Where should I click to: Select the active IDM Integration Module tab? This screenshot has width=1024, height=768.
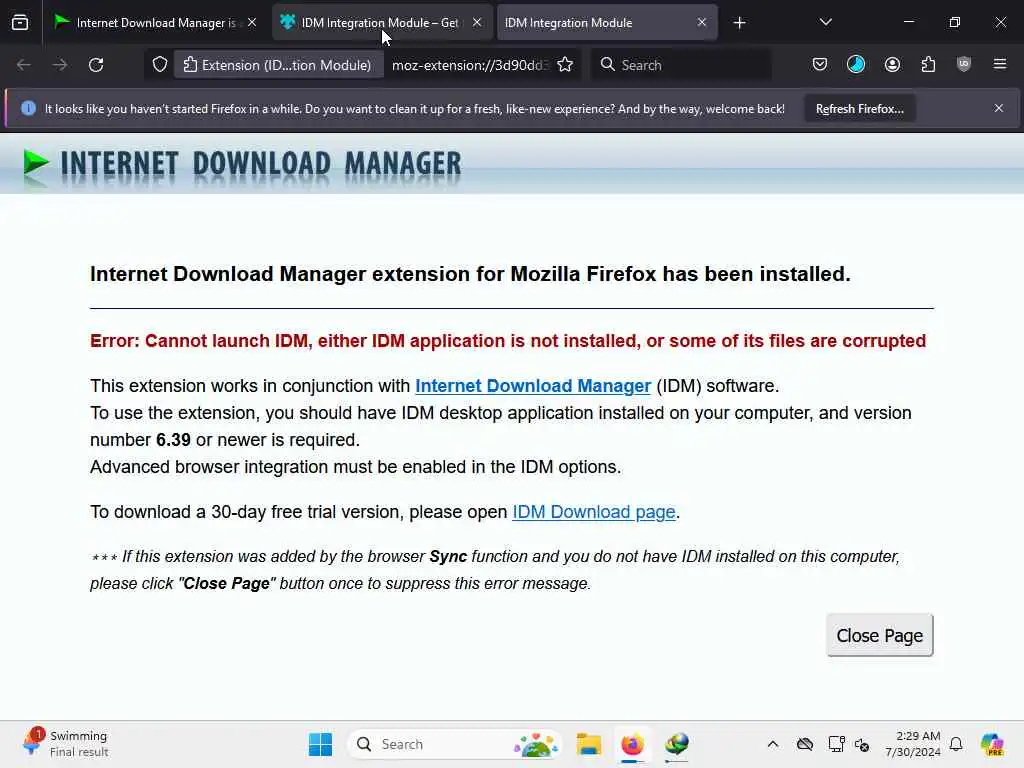[x=607, y=23]
